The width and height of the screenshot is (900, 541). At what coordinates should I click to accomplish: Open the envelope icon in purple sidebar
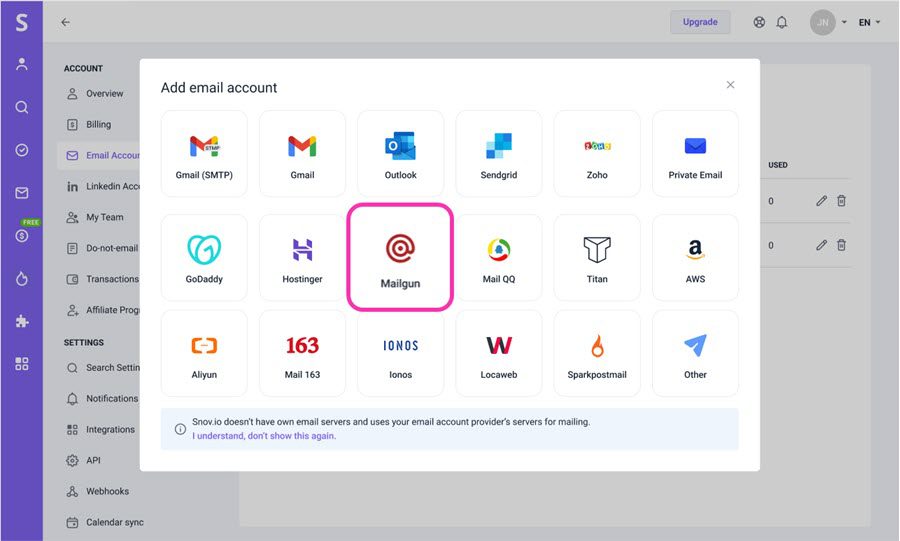(22, 193)
